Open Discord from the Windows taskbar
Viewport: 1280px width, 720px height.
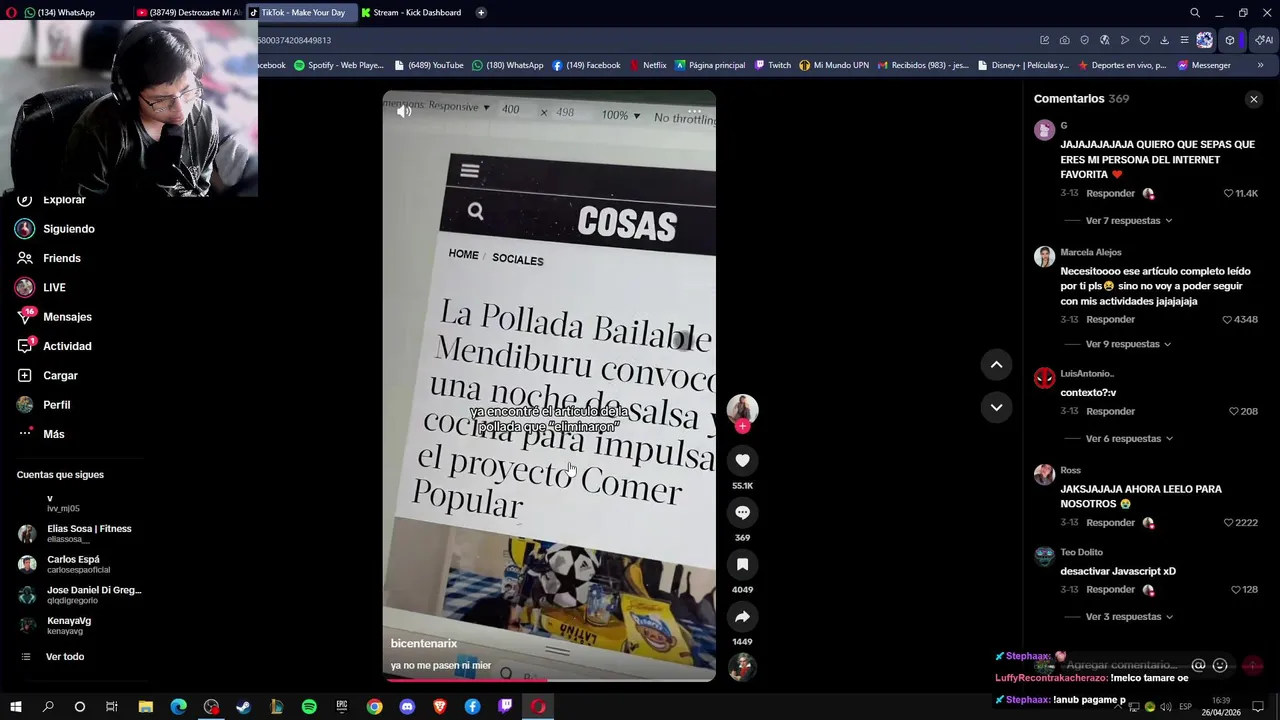point(407,707)
